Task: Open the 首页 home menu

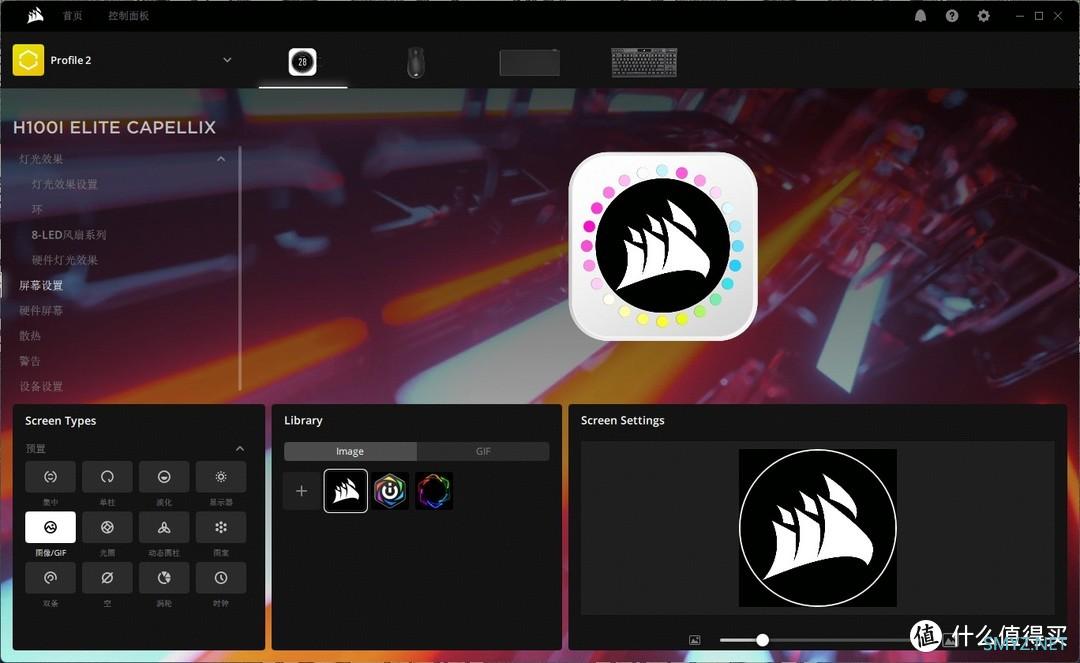Action: point(72,16)
